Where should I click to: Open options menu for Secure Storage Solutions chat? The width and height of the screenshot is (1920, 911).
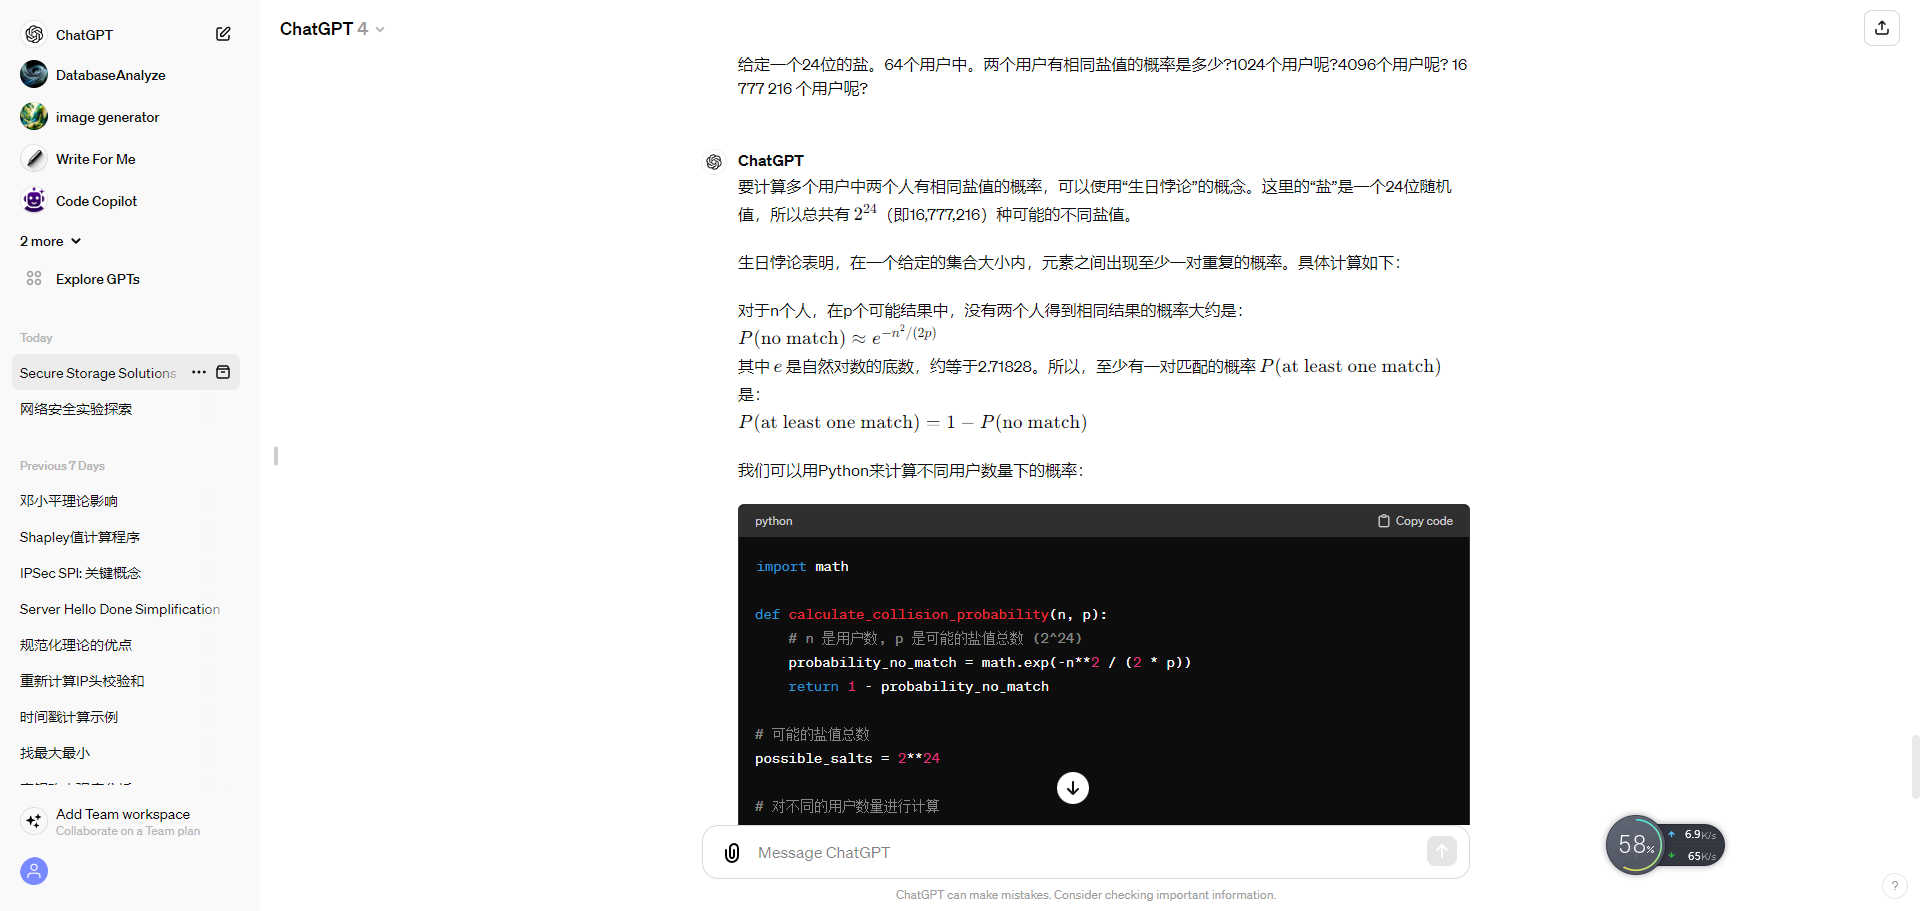(x=199, y=373)
